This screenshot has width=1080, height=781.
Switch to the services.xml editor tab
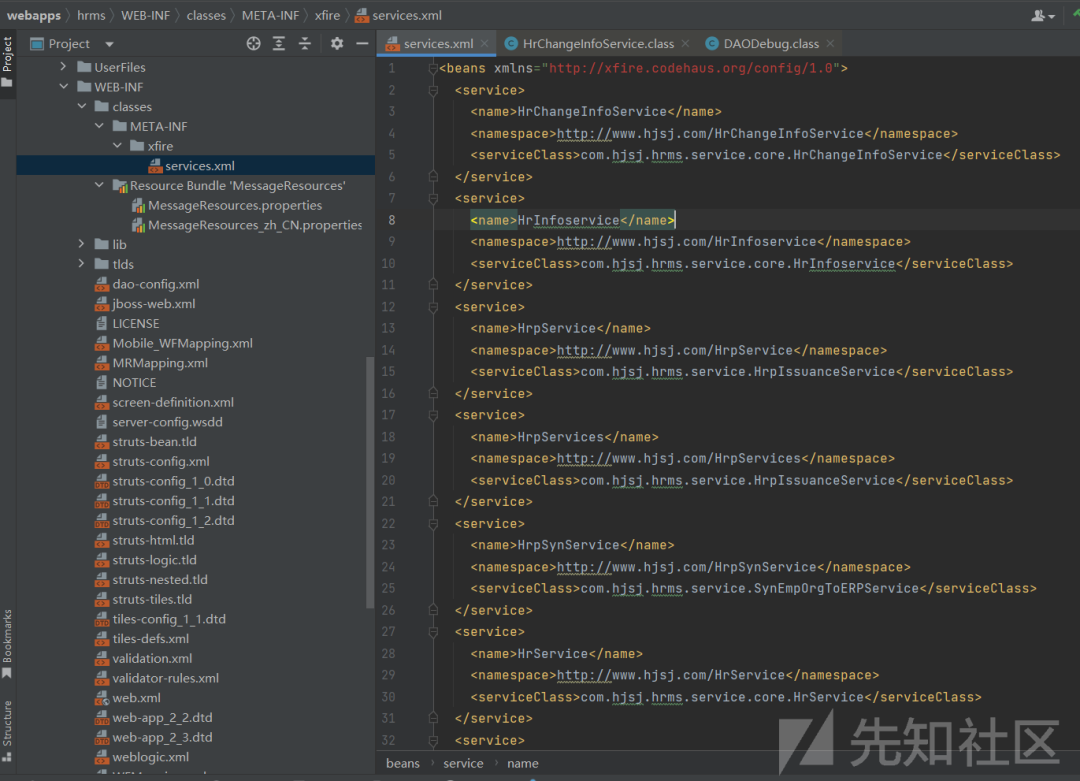(437, 43)
